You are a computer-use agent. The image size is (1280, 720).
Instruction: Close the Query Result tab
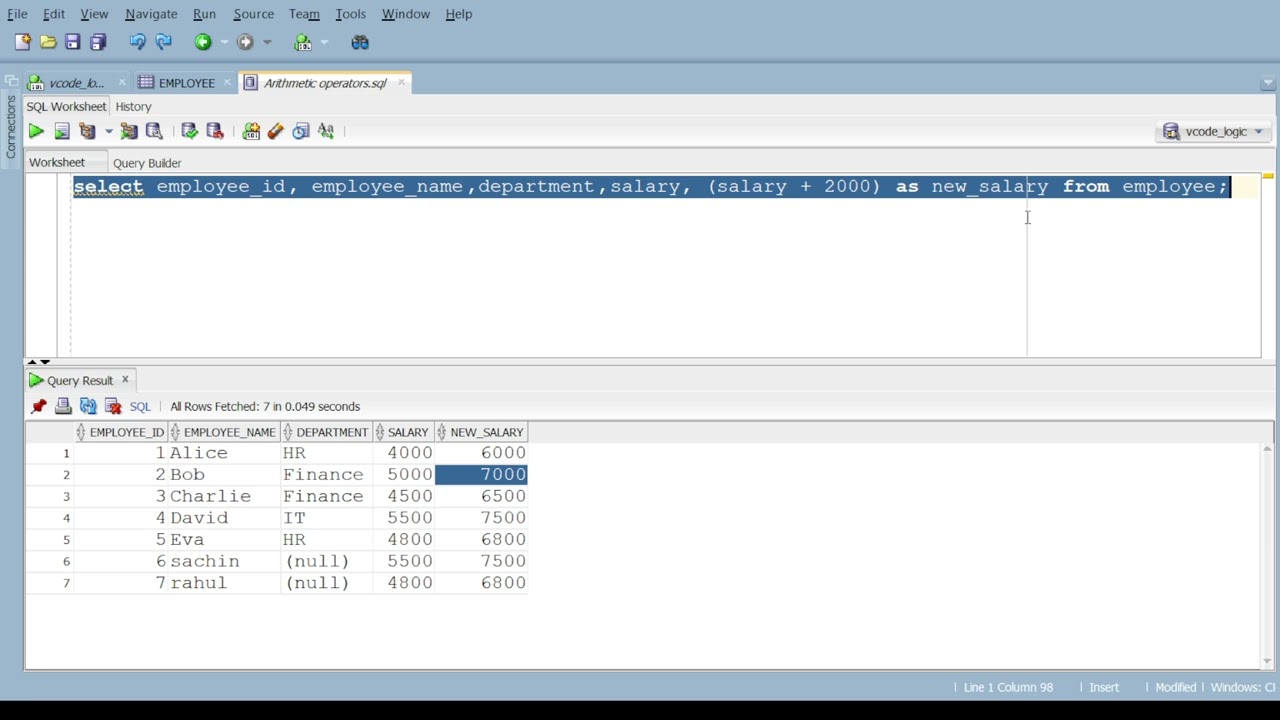[125, 379]
